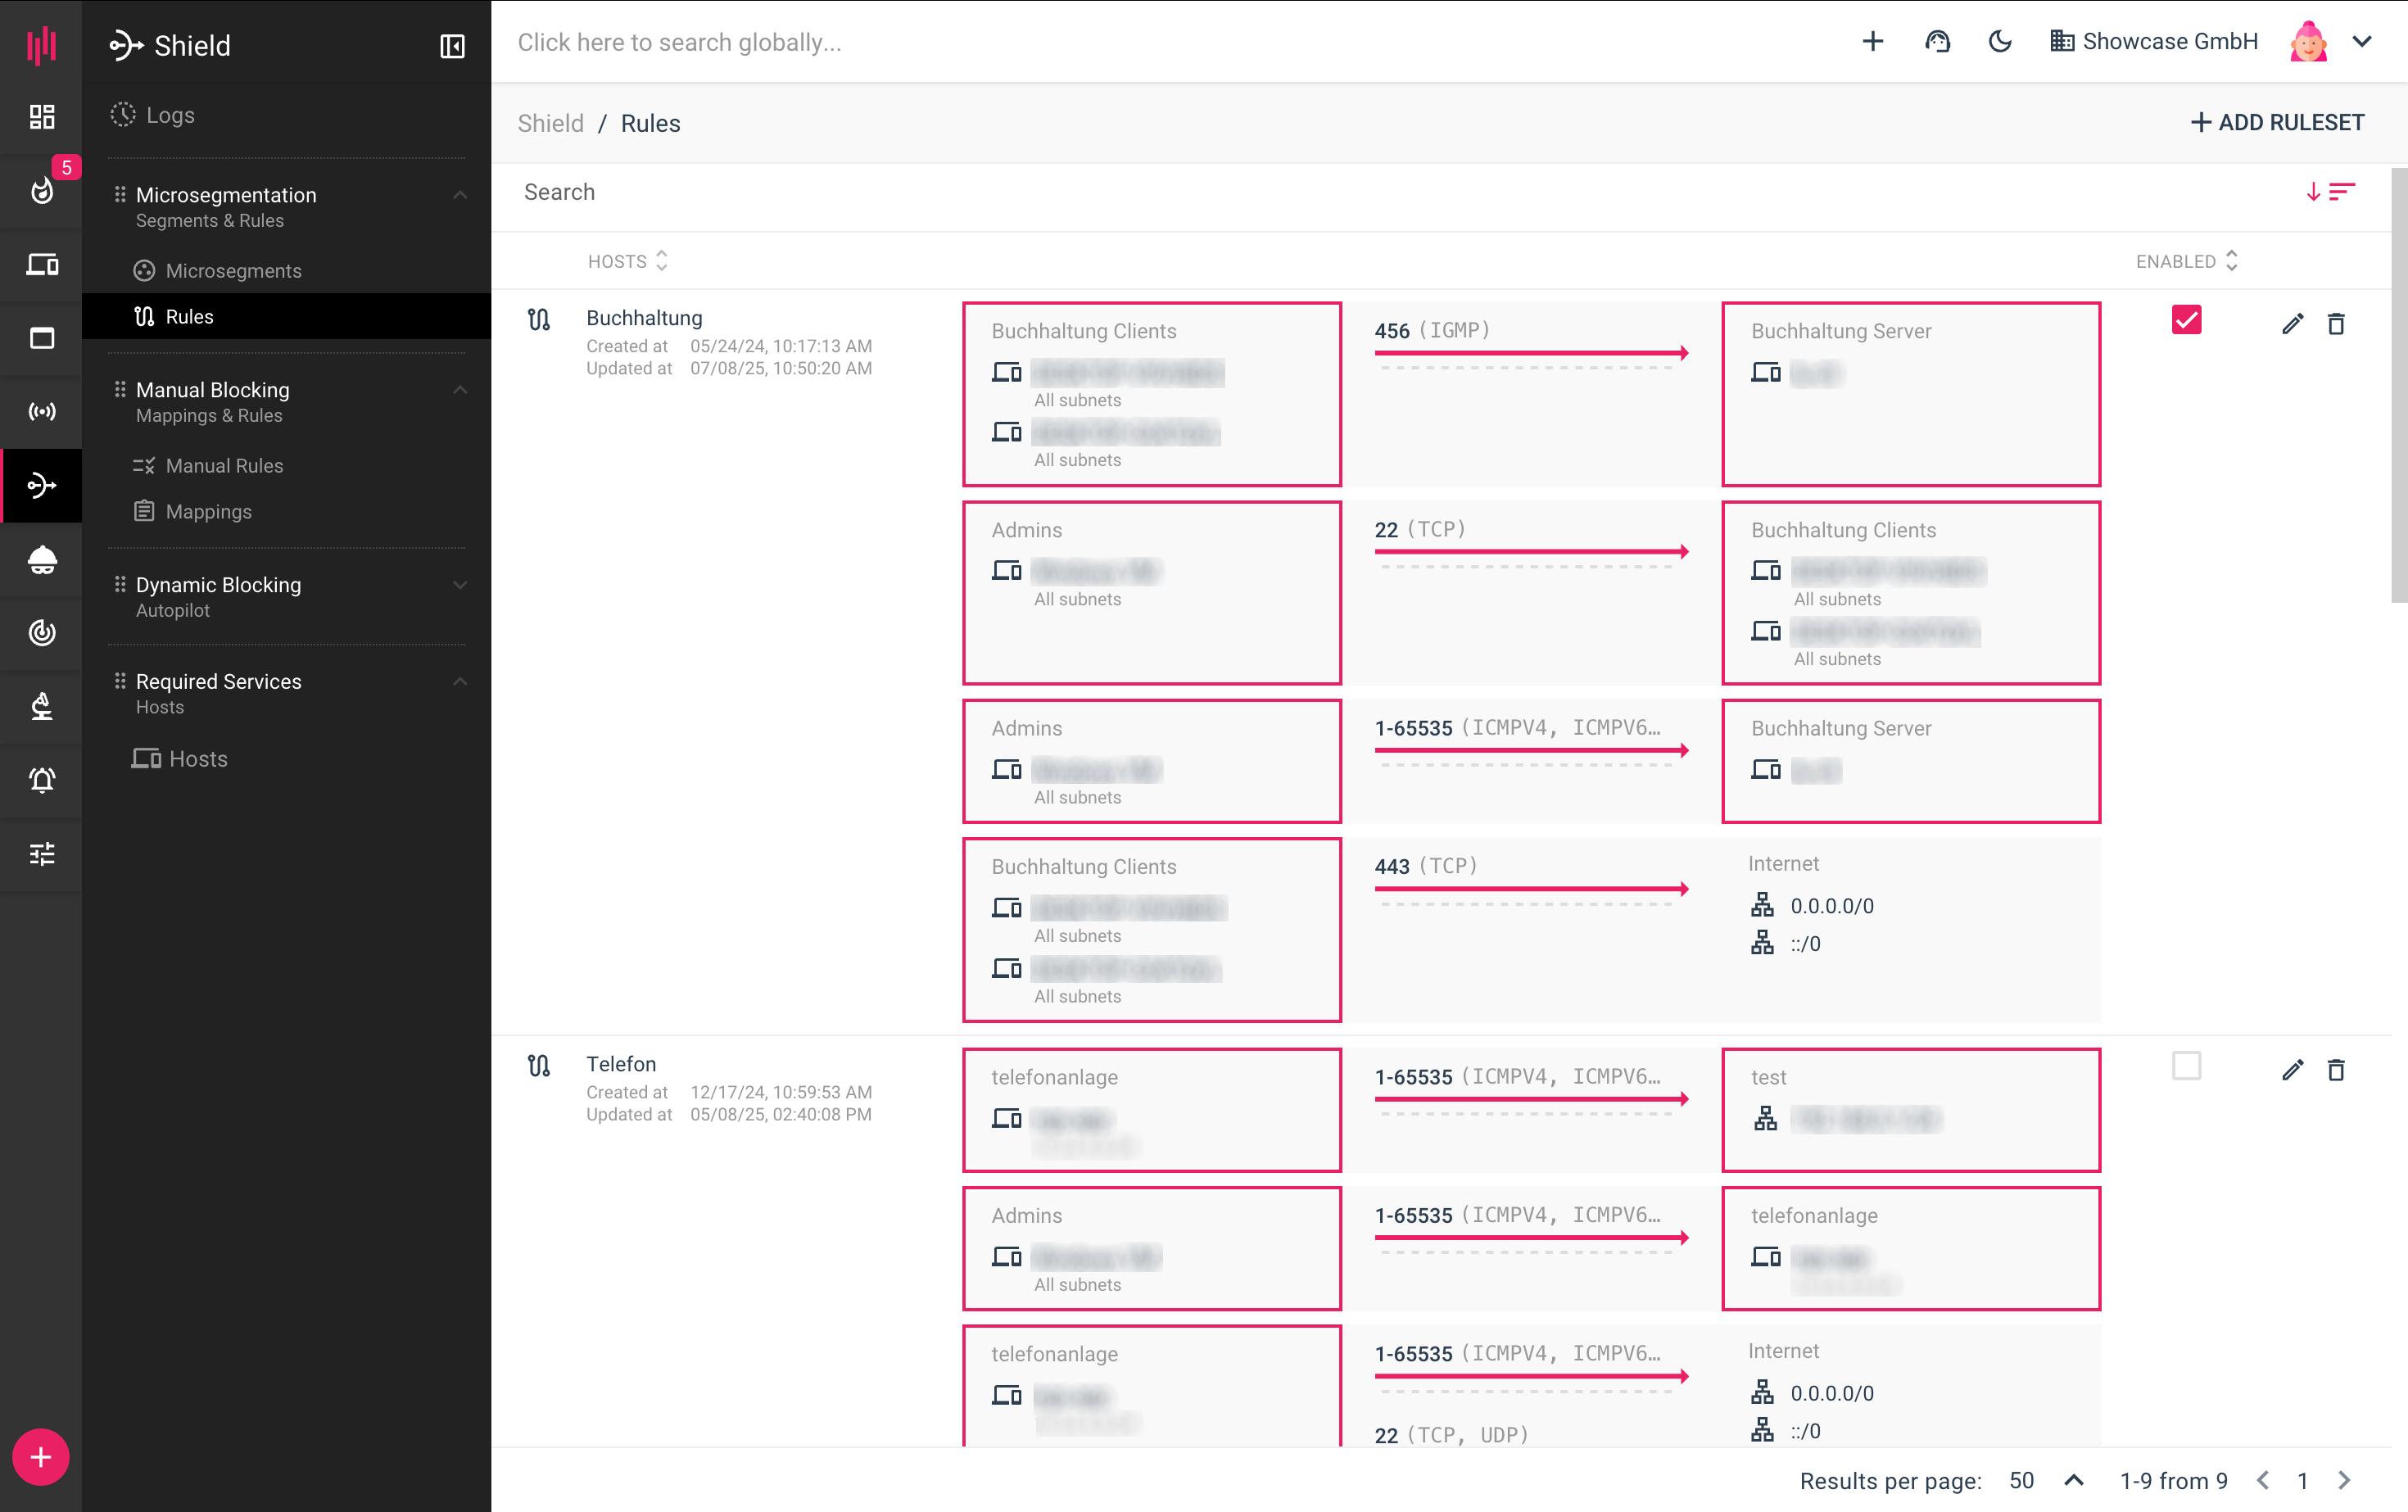Enable the Telefon ruleset checkbox
This screenshot has height=1512, width=2408.
pyautogui.click(x=2186, y=1066)
